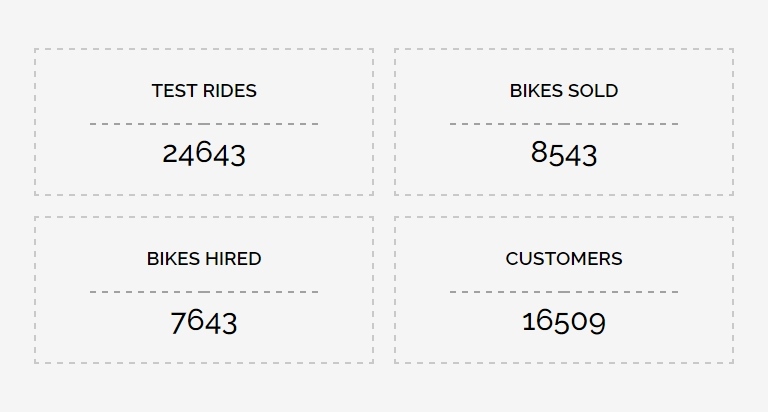768x412 pixels.
Task: Click the word TEST in first card
Action: tap(175, 91)
